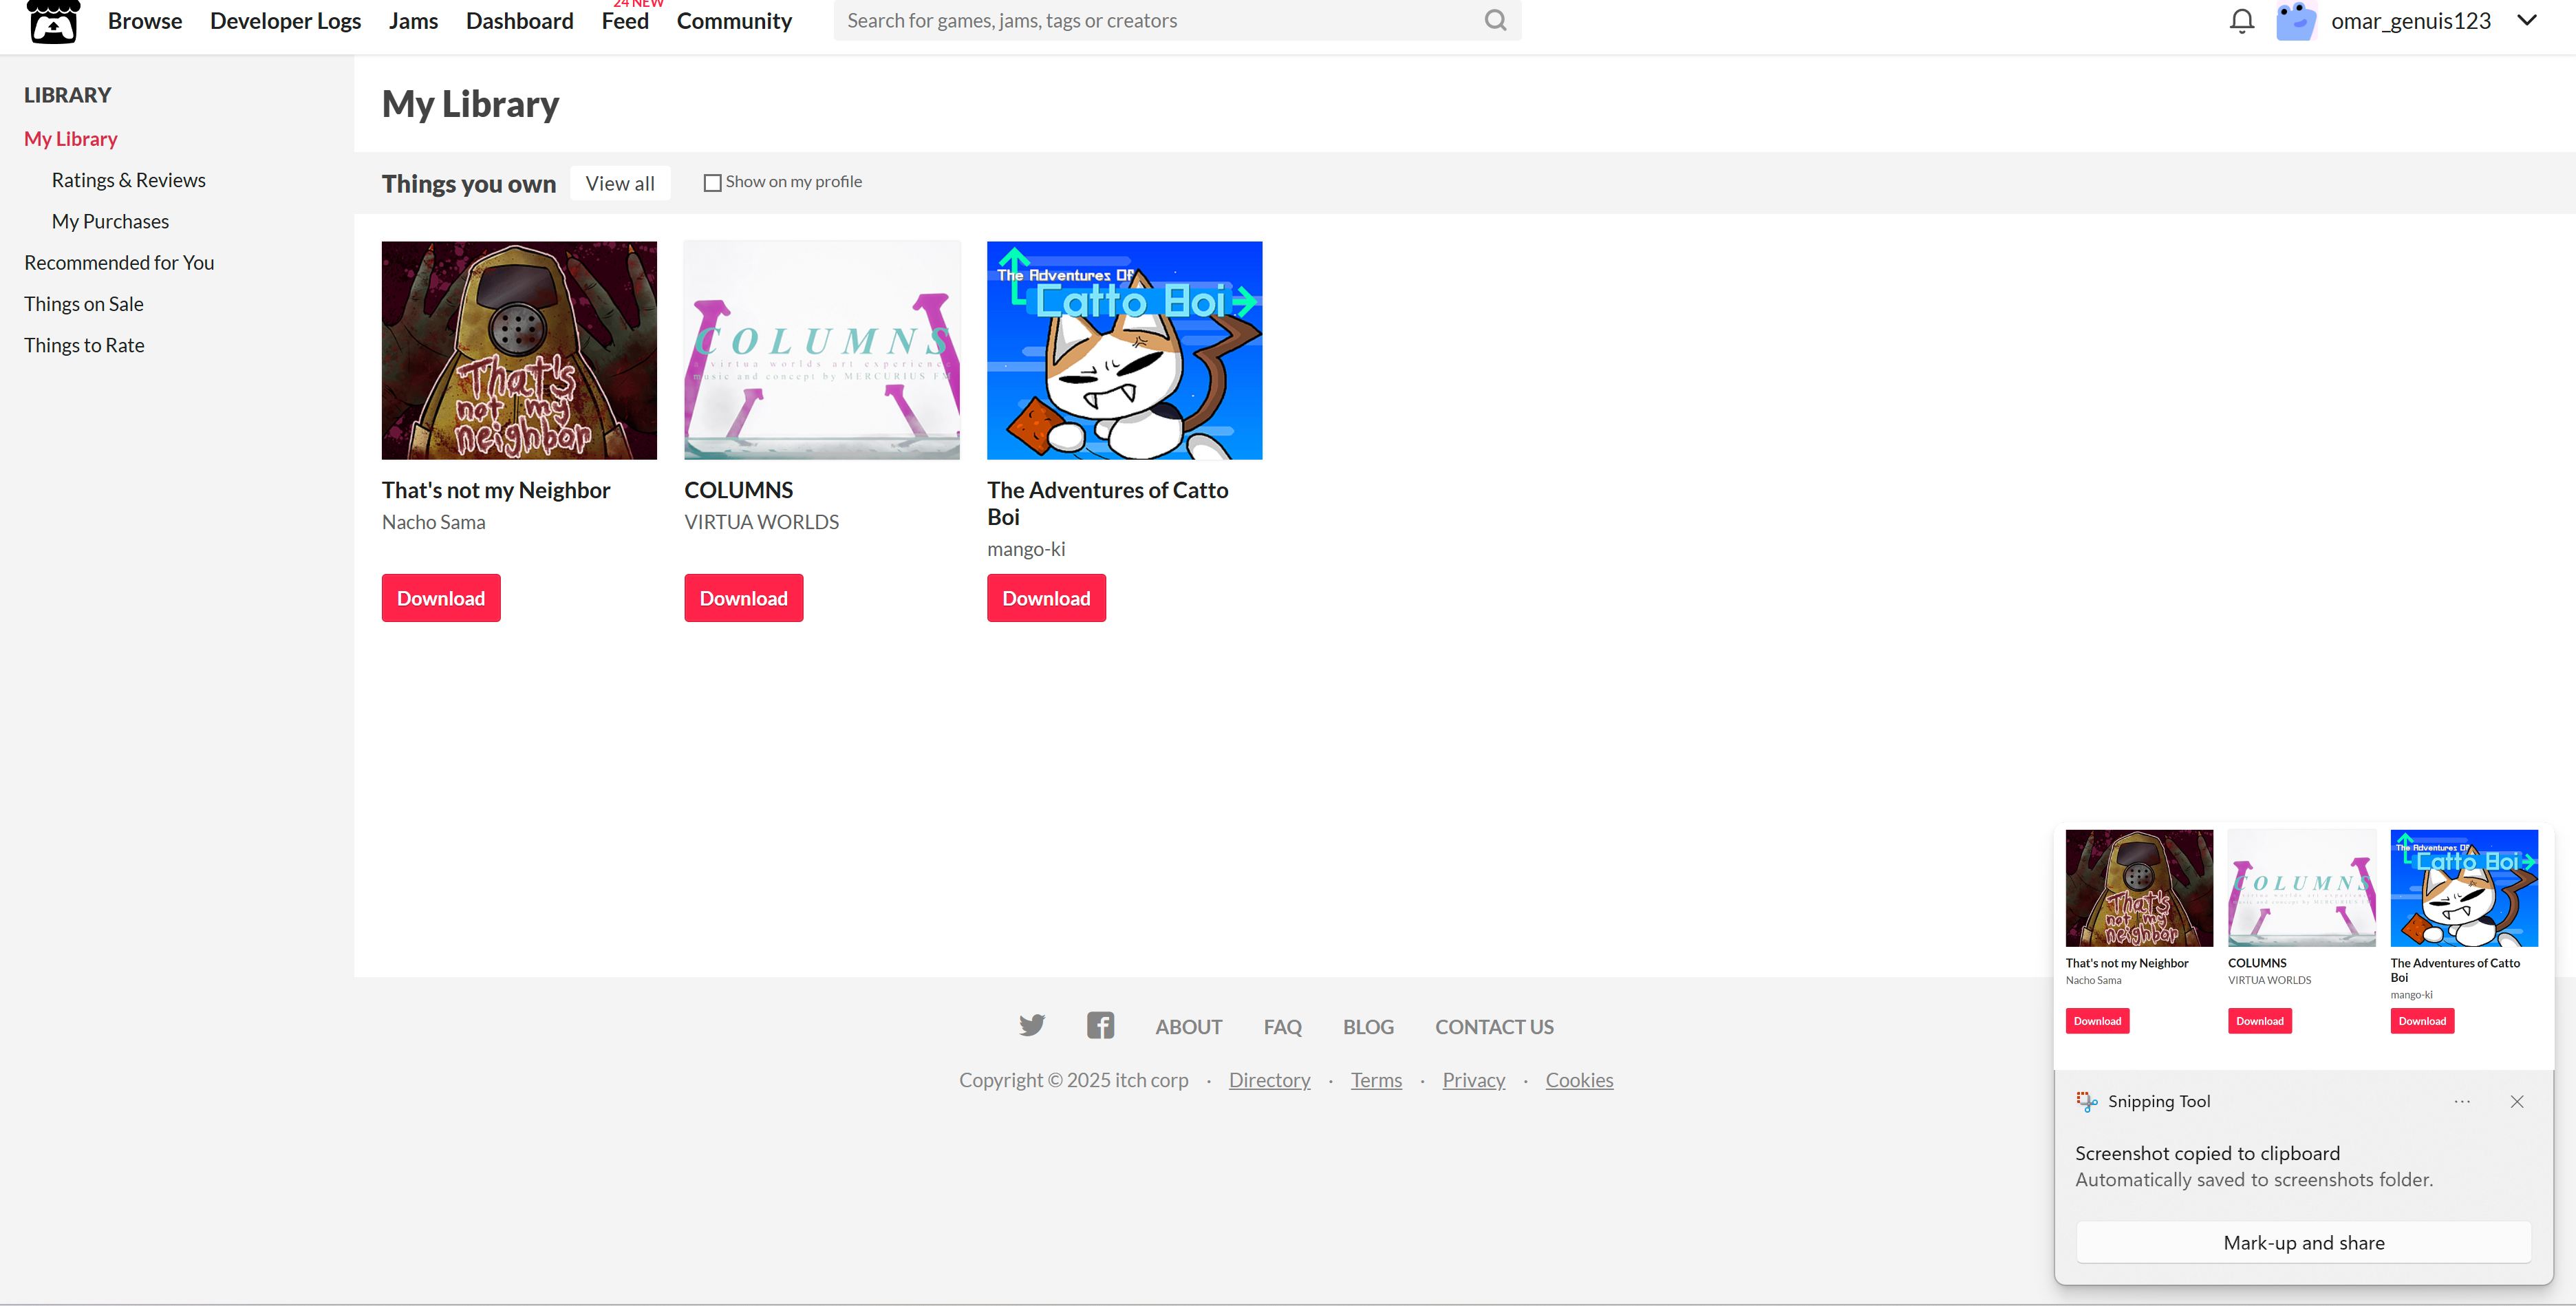Open COLUMNS game thumbnail

point(822,350)
